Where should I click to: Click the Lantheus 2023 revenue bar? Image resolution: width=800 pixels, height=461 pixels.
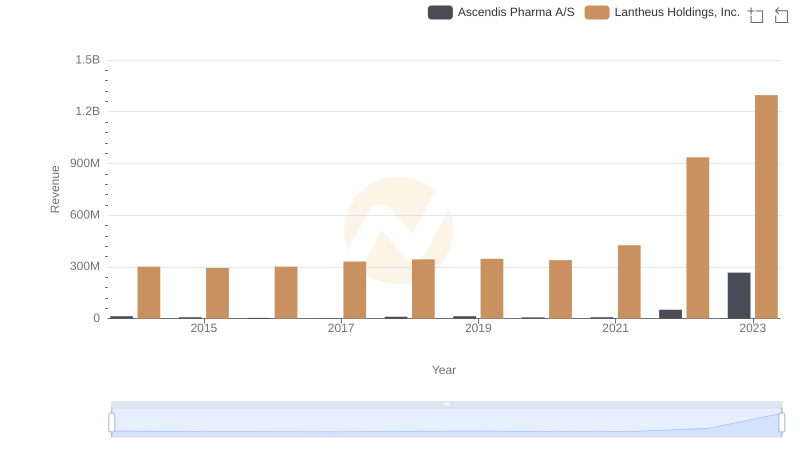766,207
